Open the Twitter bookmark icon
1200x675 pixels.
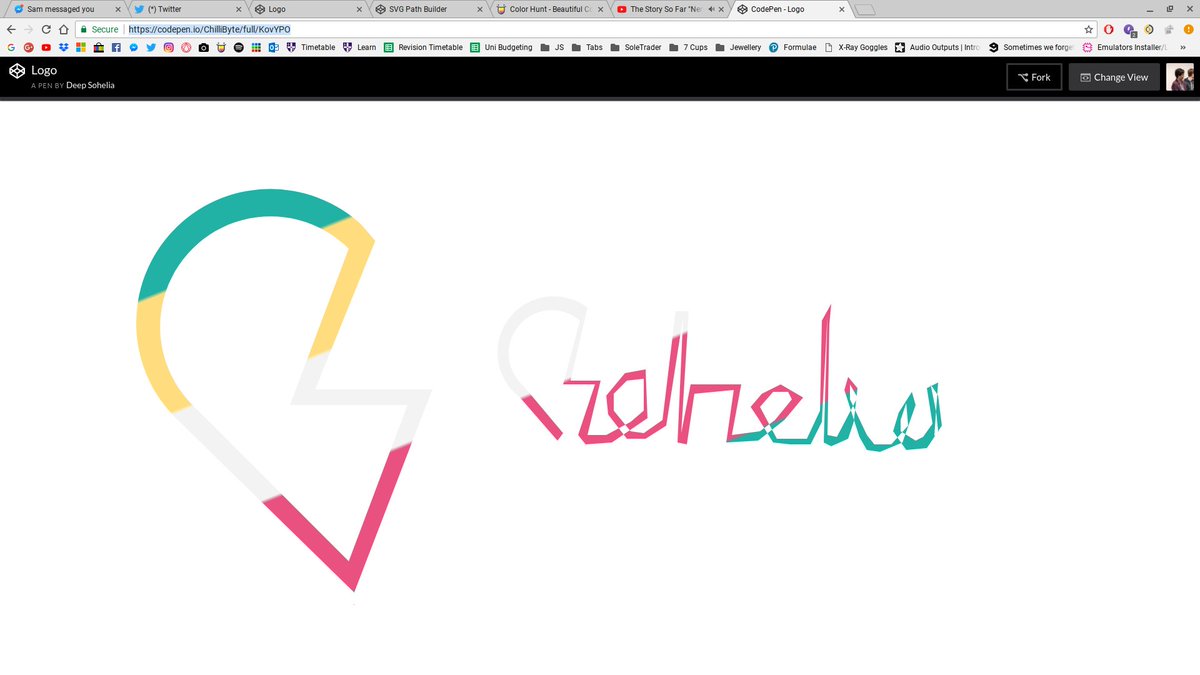point(151,47)
